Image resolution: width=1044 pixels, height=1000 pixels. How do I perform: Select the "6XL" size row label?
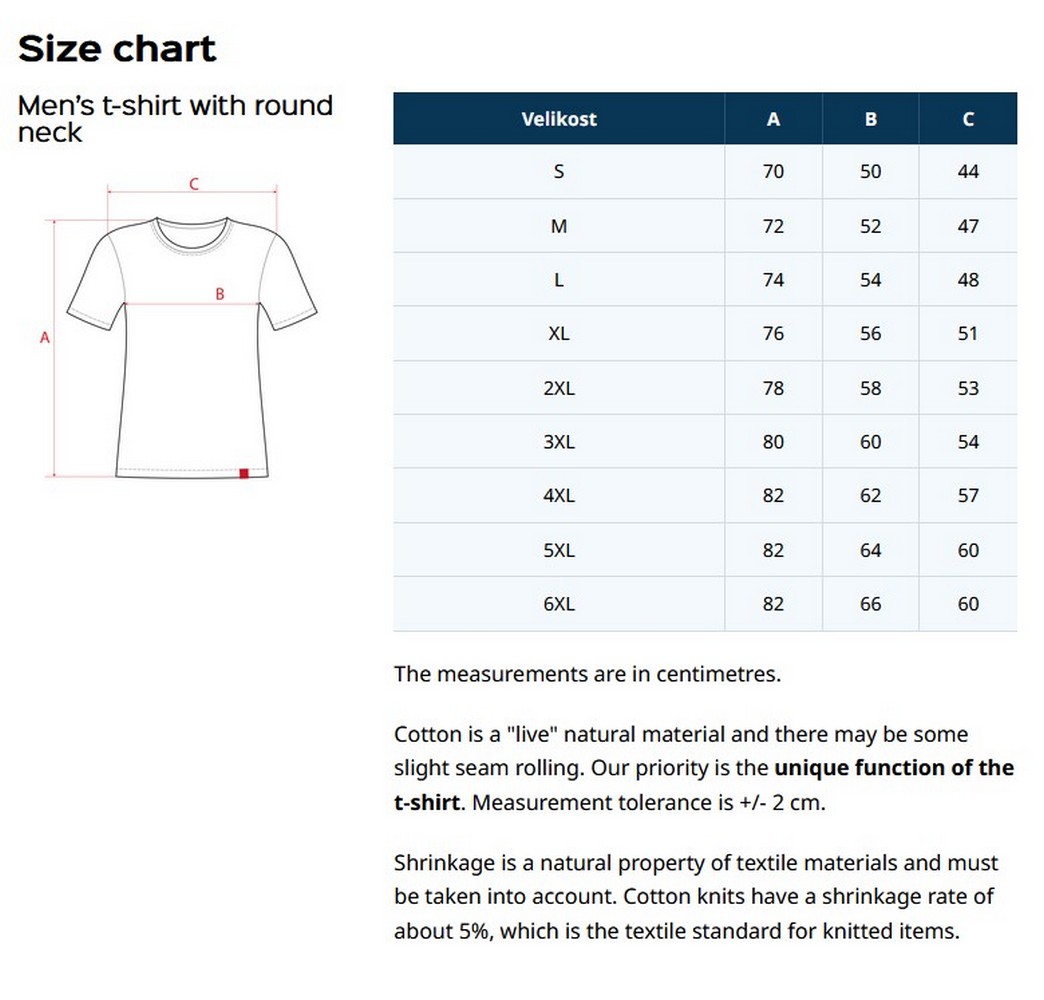559,604
